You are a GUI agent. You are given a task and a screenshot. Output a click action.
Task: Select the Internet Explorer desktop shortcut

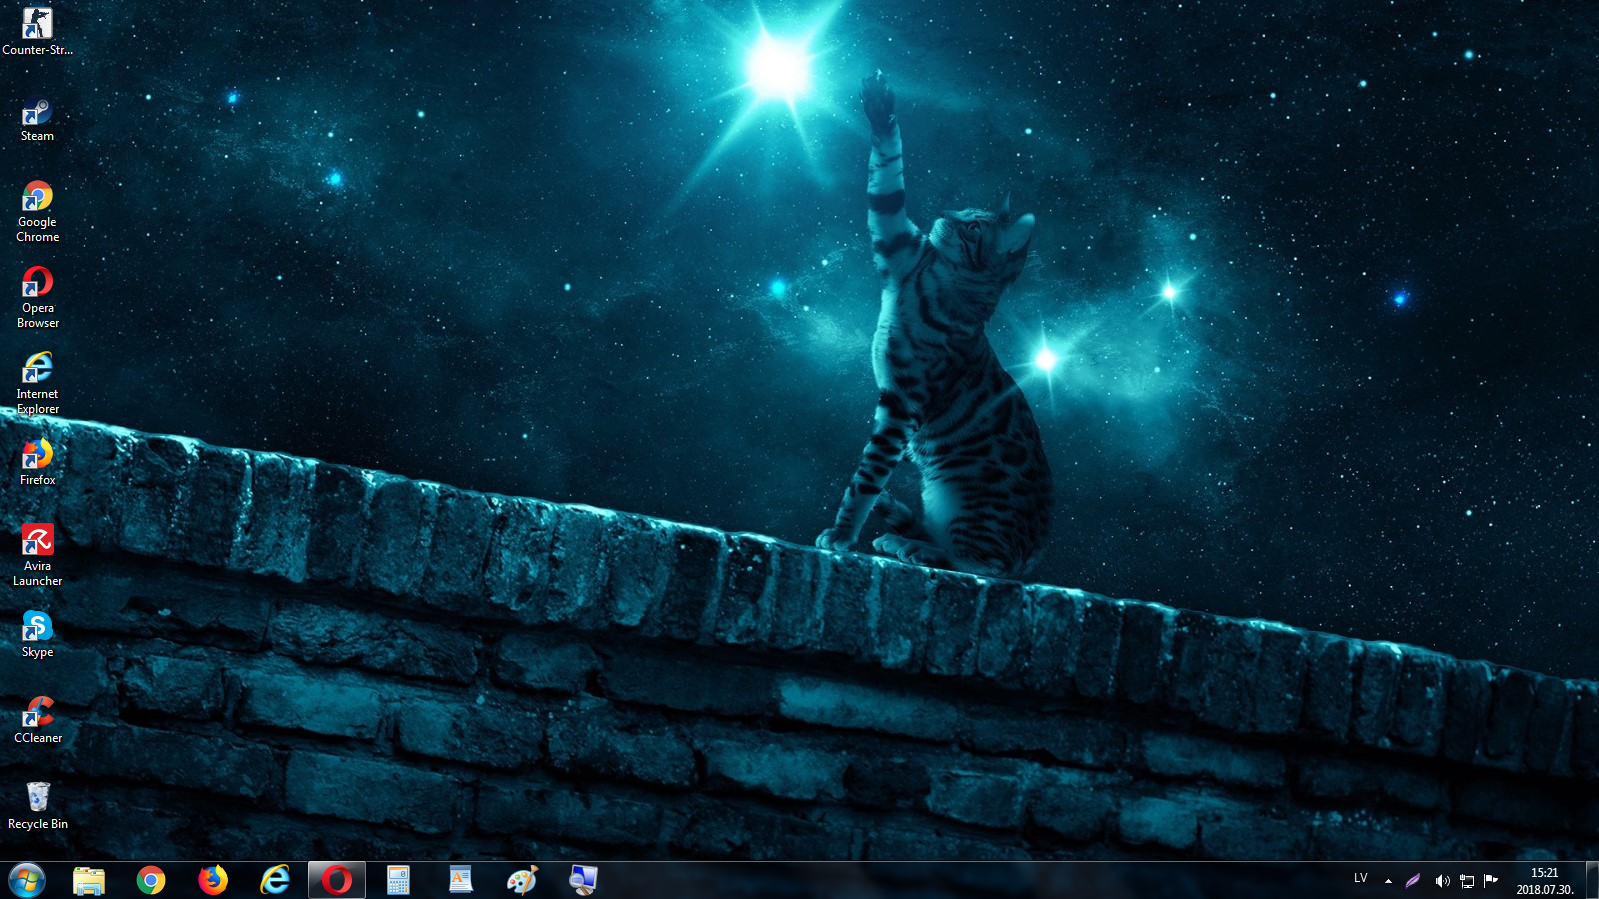click(37, 383)
